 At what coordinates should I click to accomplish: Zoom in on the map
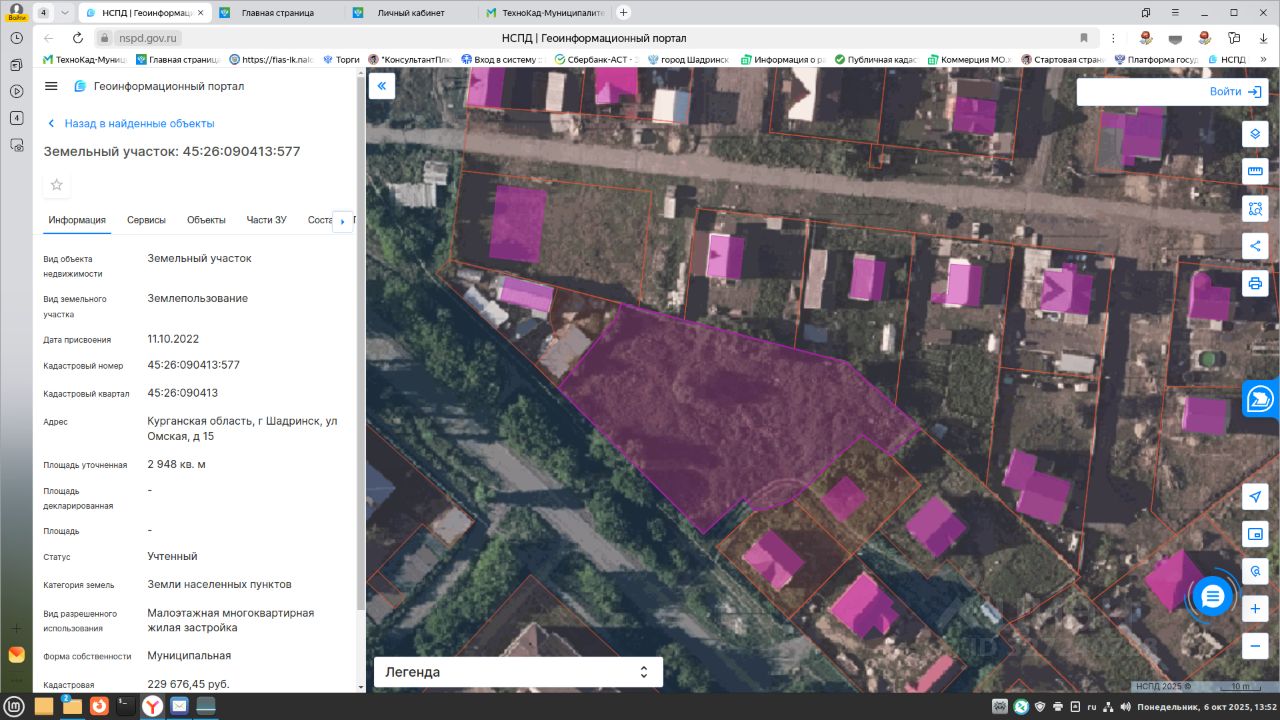click(1255, 608)
